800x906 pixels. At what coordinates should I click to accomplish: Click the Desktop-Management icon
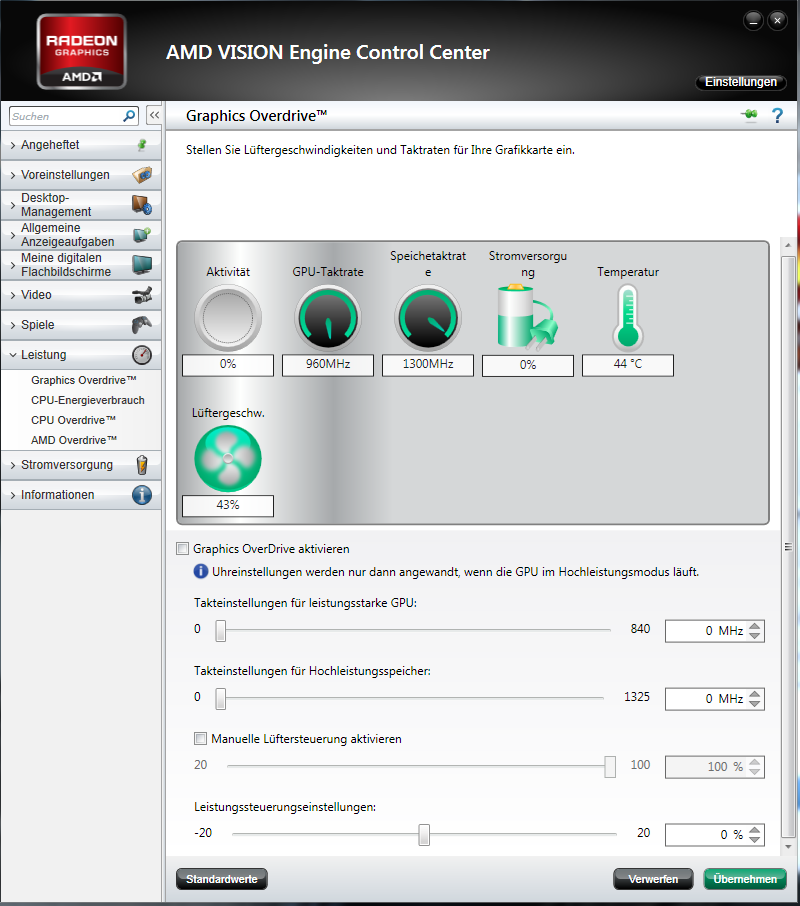click(x=142, y=205)
